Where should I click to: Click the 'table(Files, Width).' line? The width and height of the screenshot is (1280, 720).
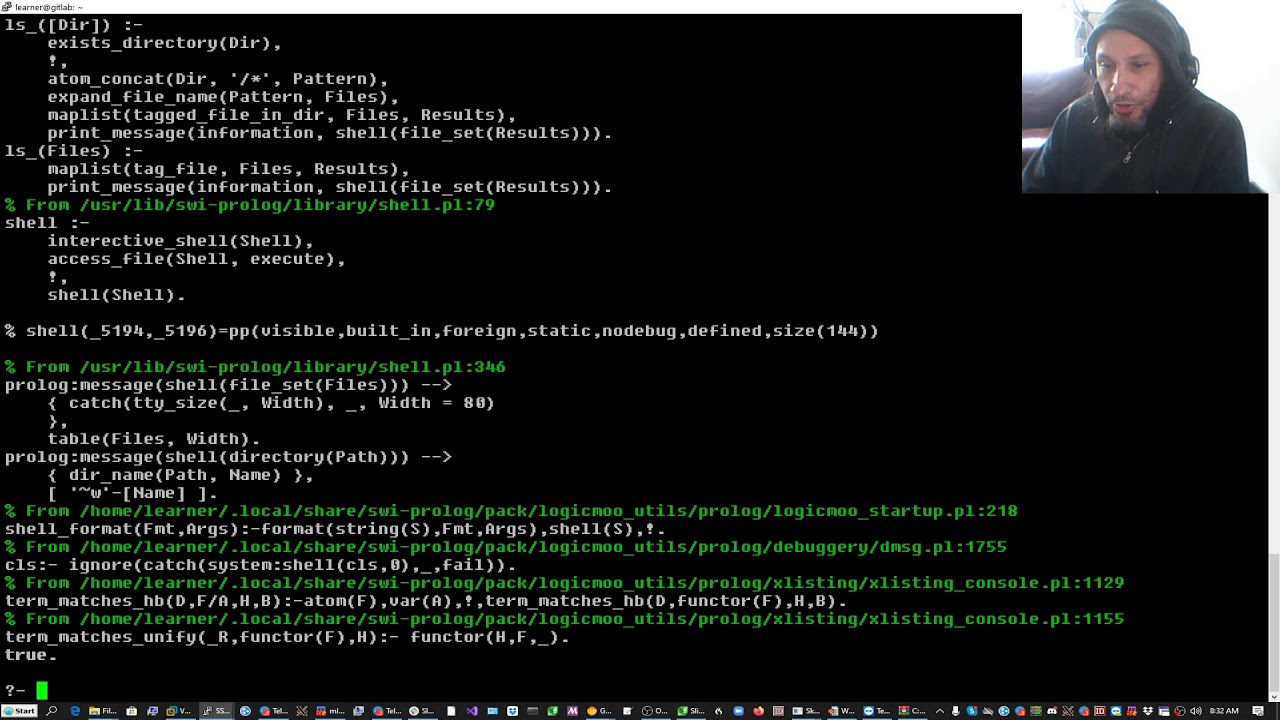pyautogui.click(x=154, y=439)
